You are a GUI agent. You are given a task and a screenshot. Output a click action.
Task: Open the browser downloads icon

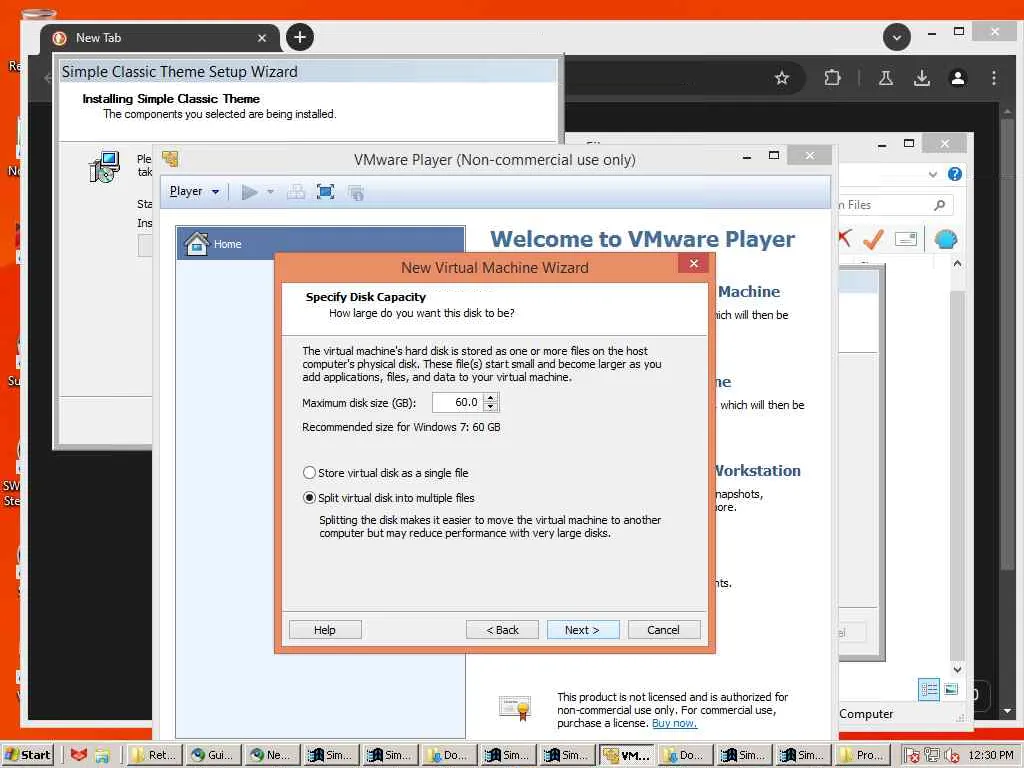tap(921, 78)
